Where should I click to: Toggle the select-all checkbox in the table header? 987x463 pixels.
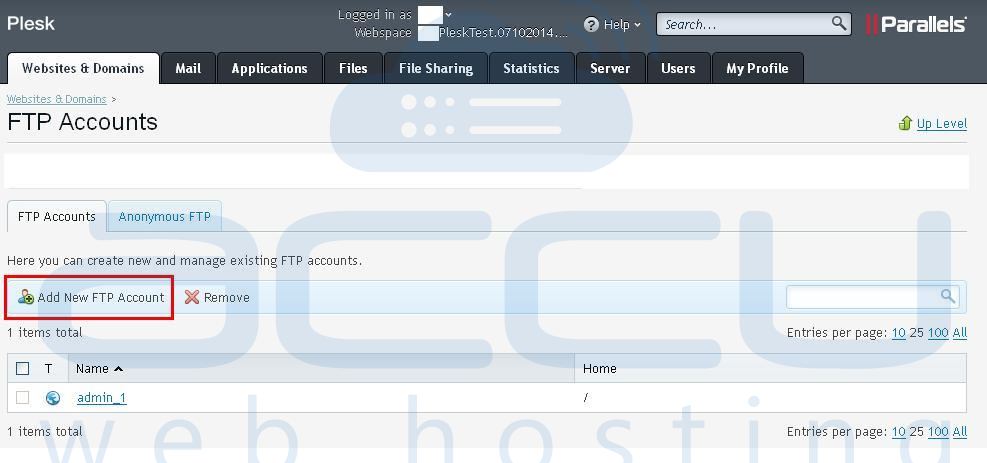point(23,369)
